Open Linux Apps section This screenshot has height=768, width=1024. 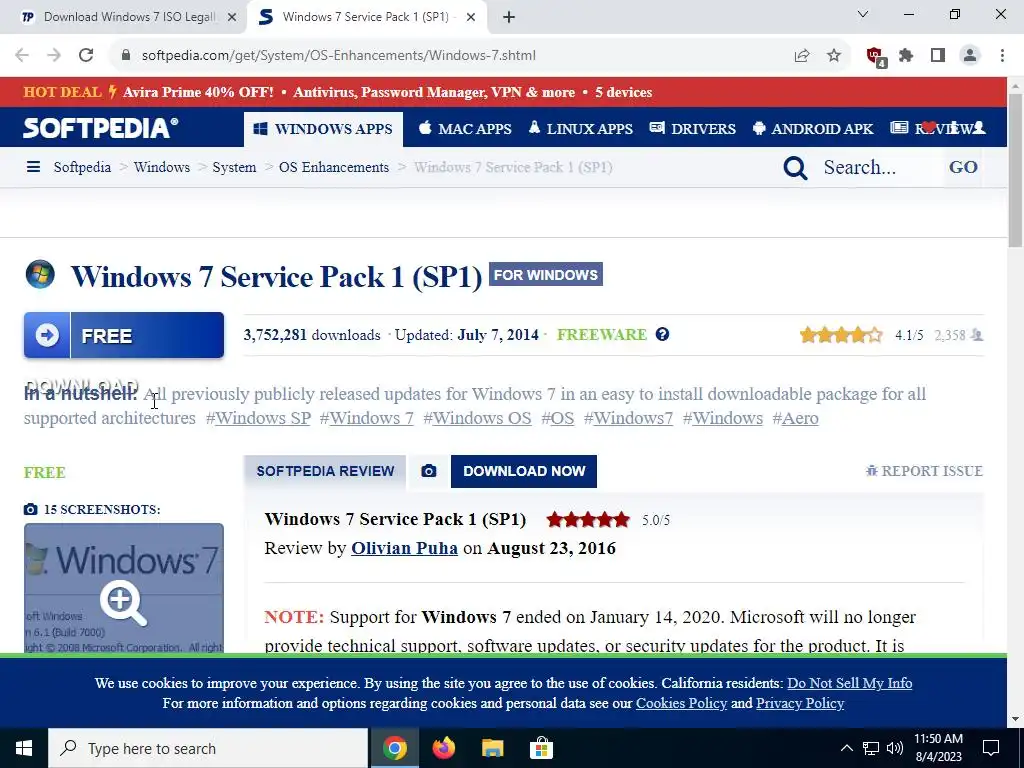click(x=581, y=129)
